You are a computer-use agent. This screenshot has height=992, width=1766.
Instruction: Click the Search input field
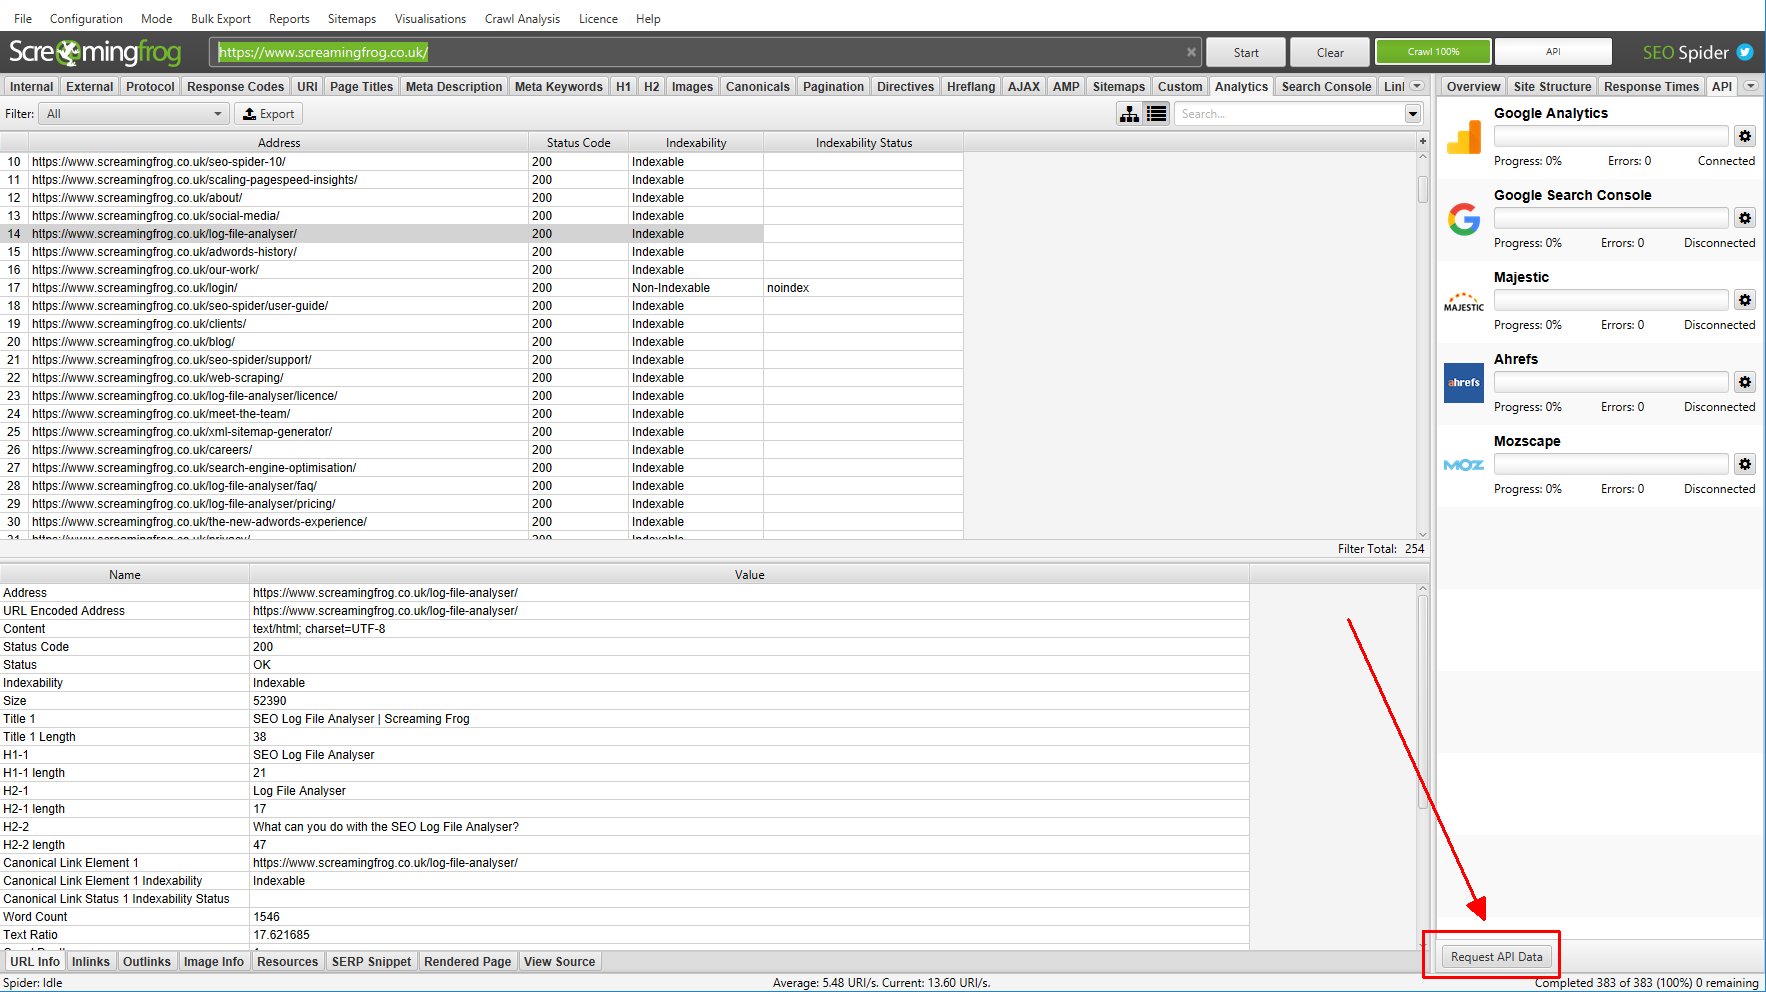1289,114
